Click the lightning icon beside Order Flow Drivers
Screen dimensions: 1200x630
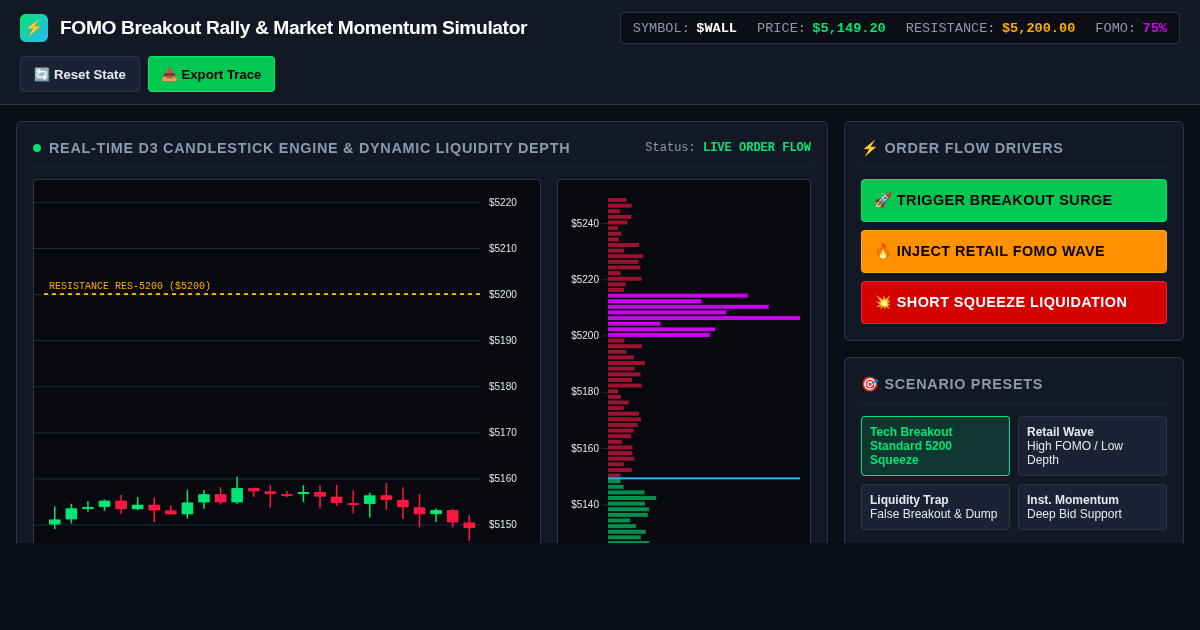click(x=869, y=148)
